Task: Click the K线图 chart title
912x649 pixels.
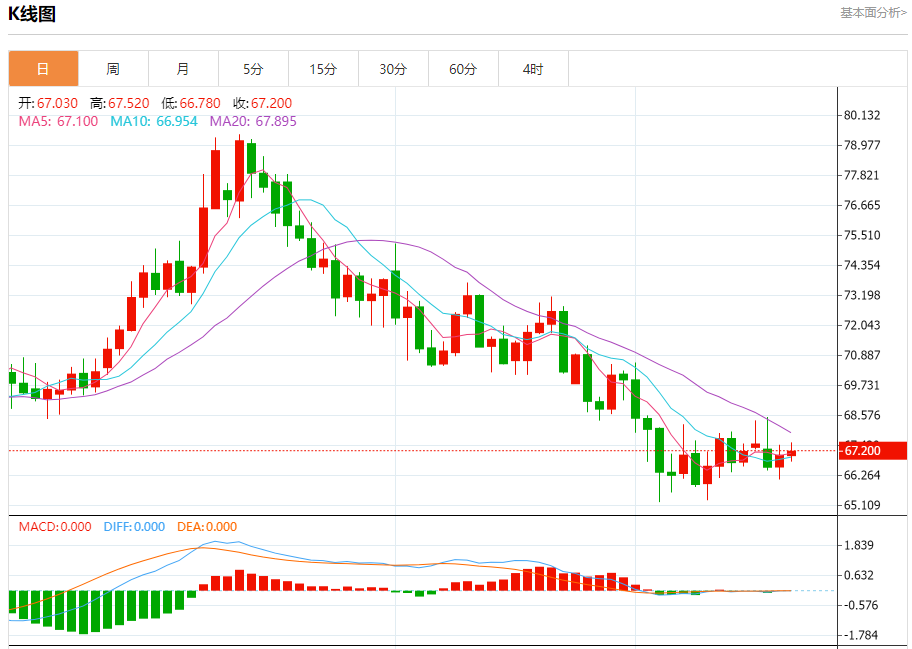Action: pos(32,14)
